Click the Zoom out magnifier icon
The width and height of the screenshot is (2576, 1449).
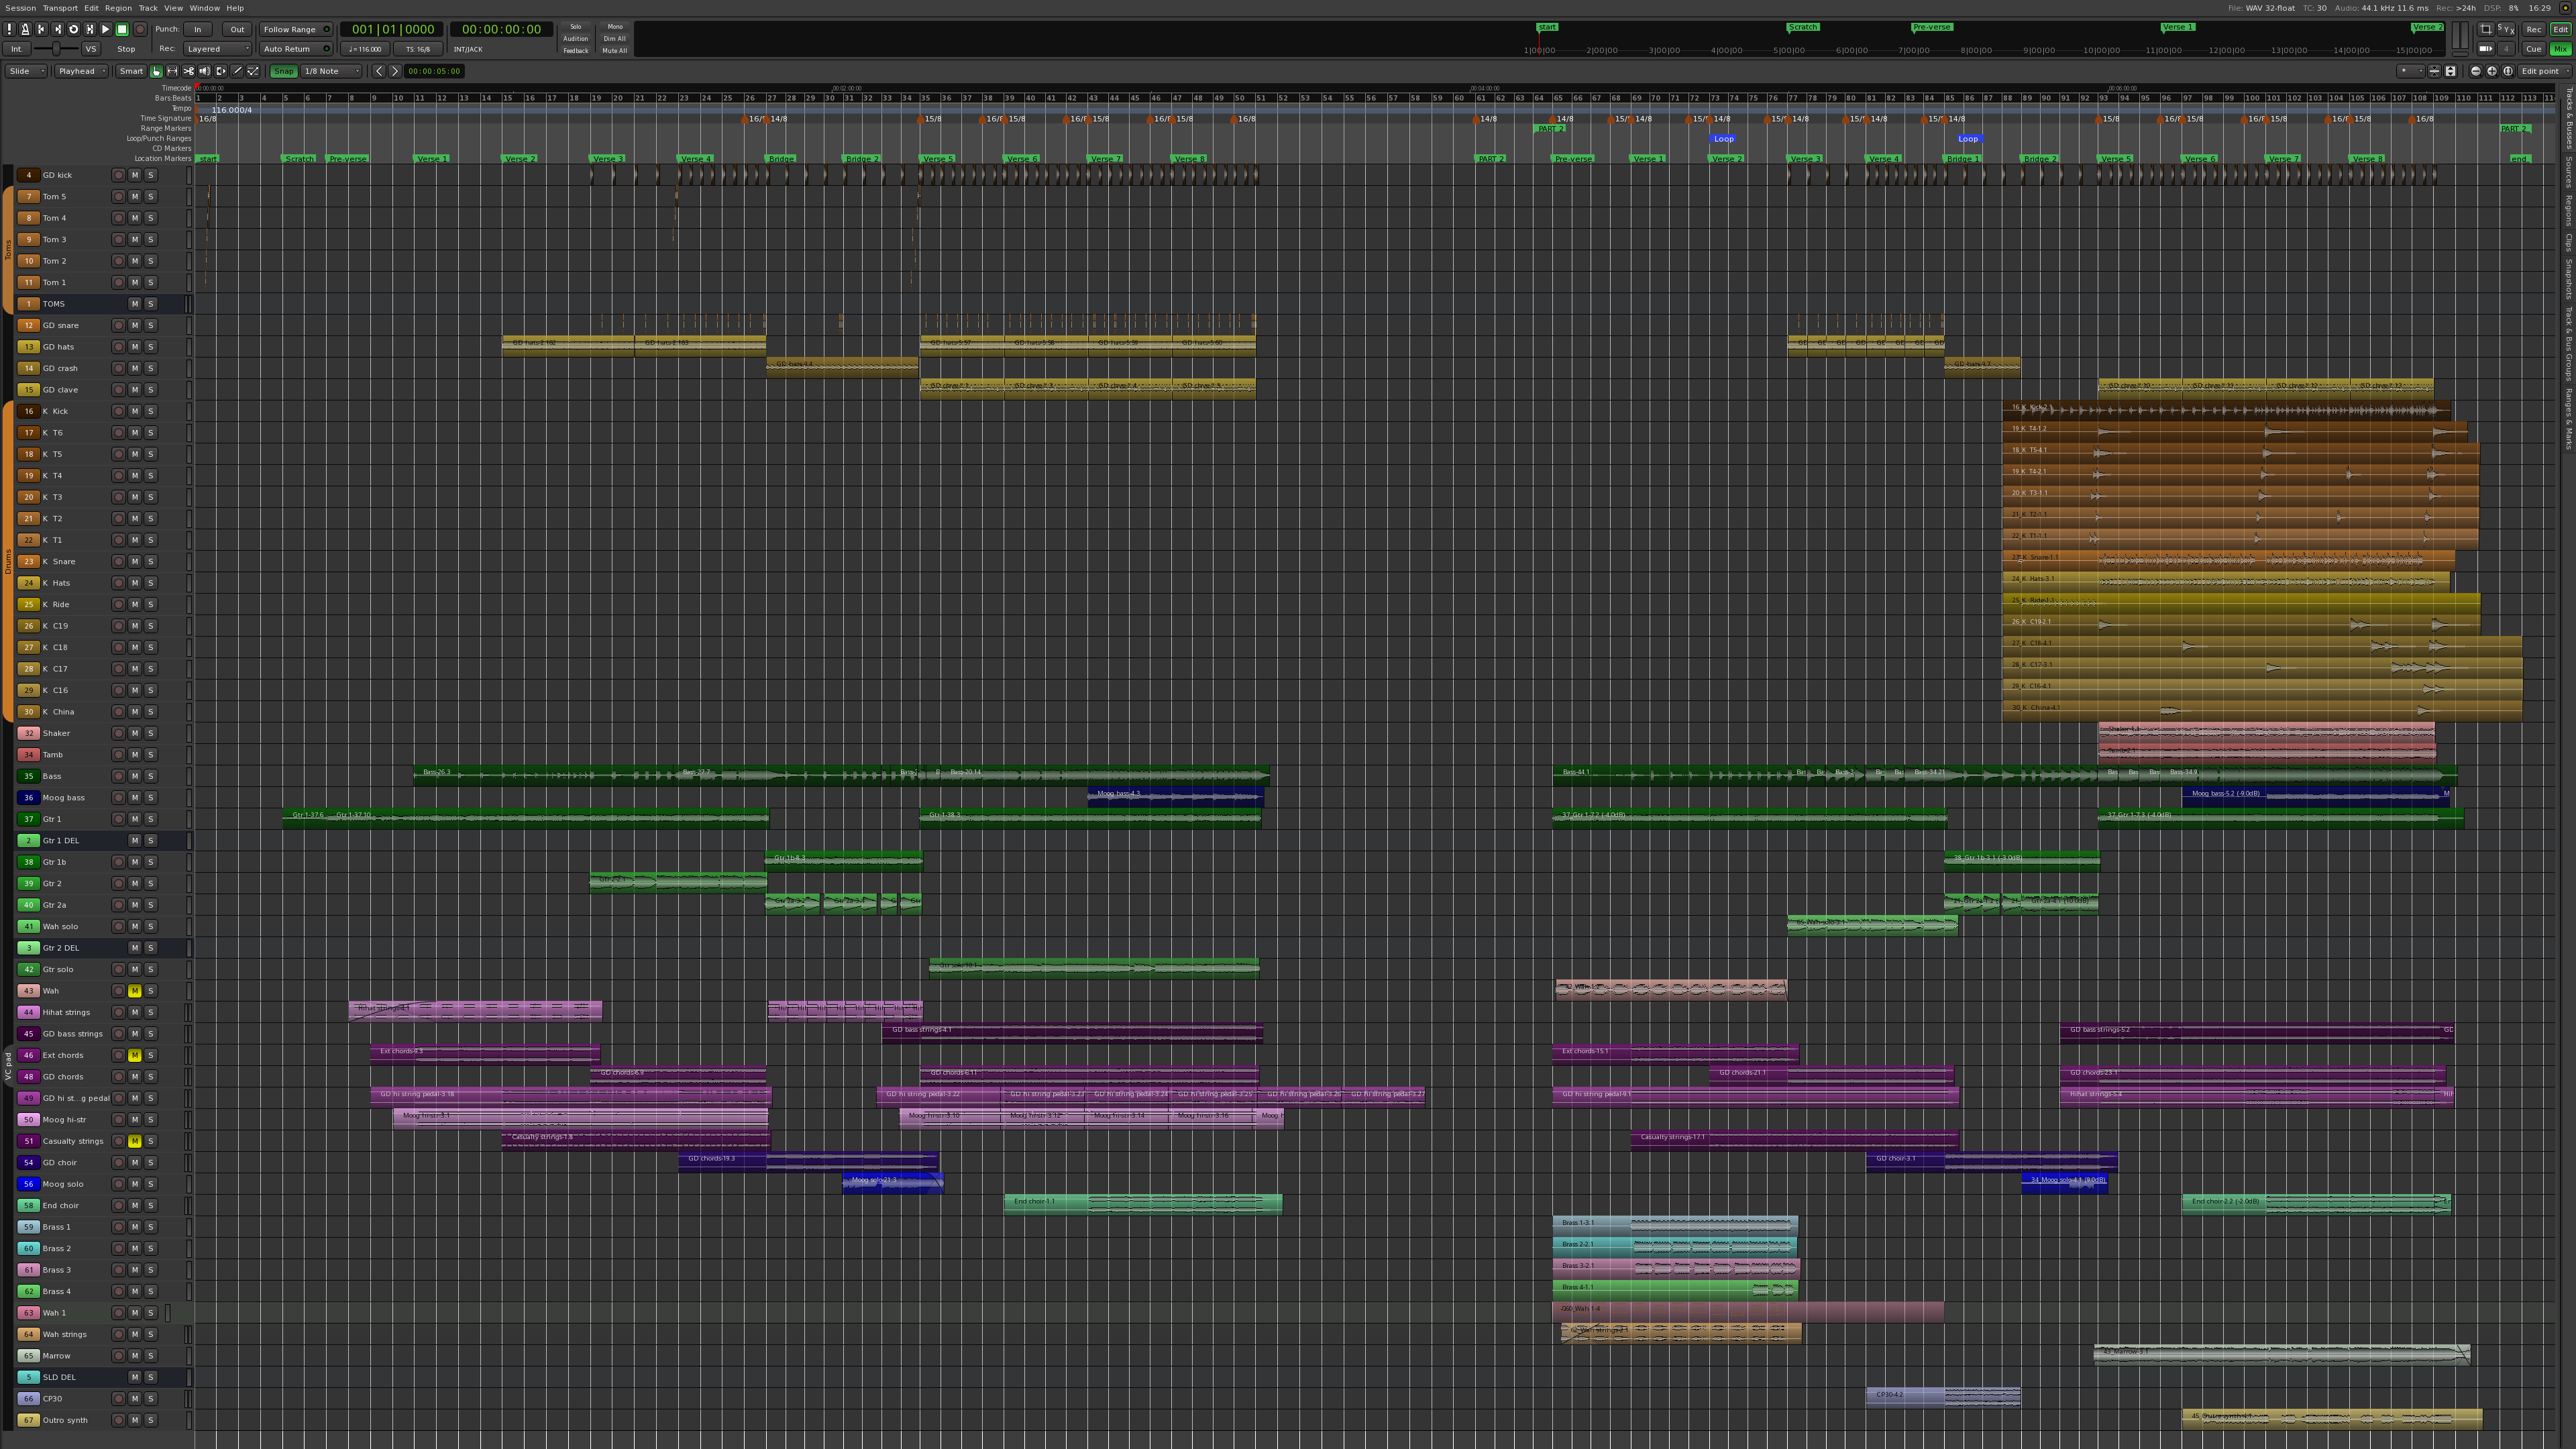click(2475, 71)
